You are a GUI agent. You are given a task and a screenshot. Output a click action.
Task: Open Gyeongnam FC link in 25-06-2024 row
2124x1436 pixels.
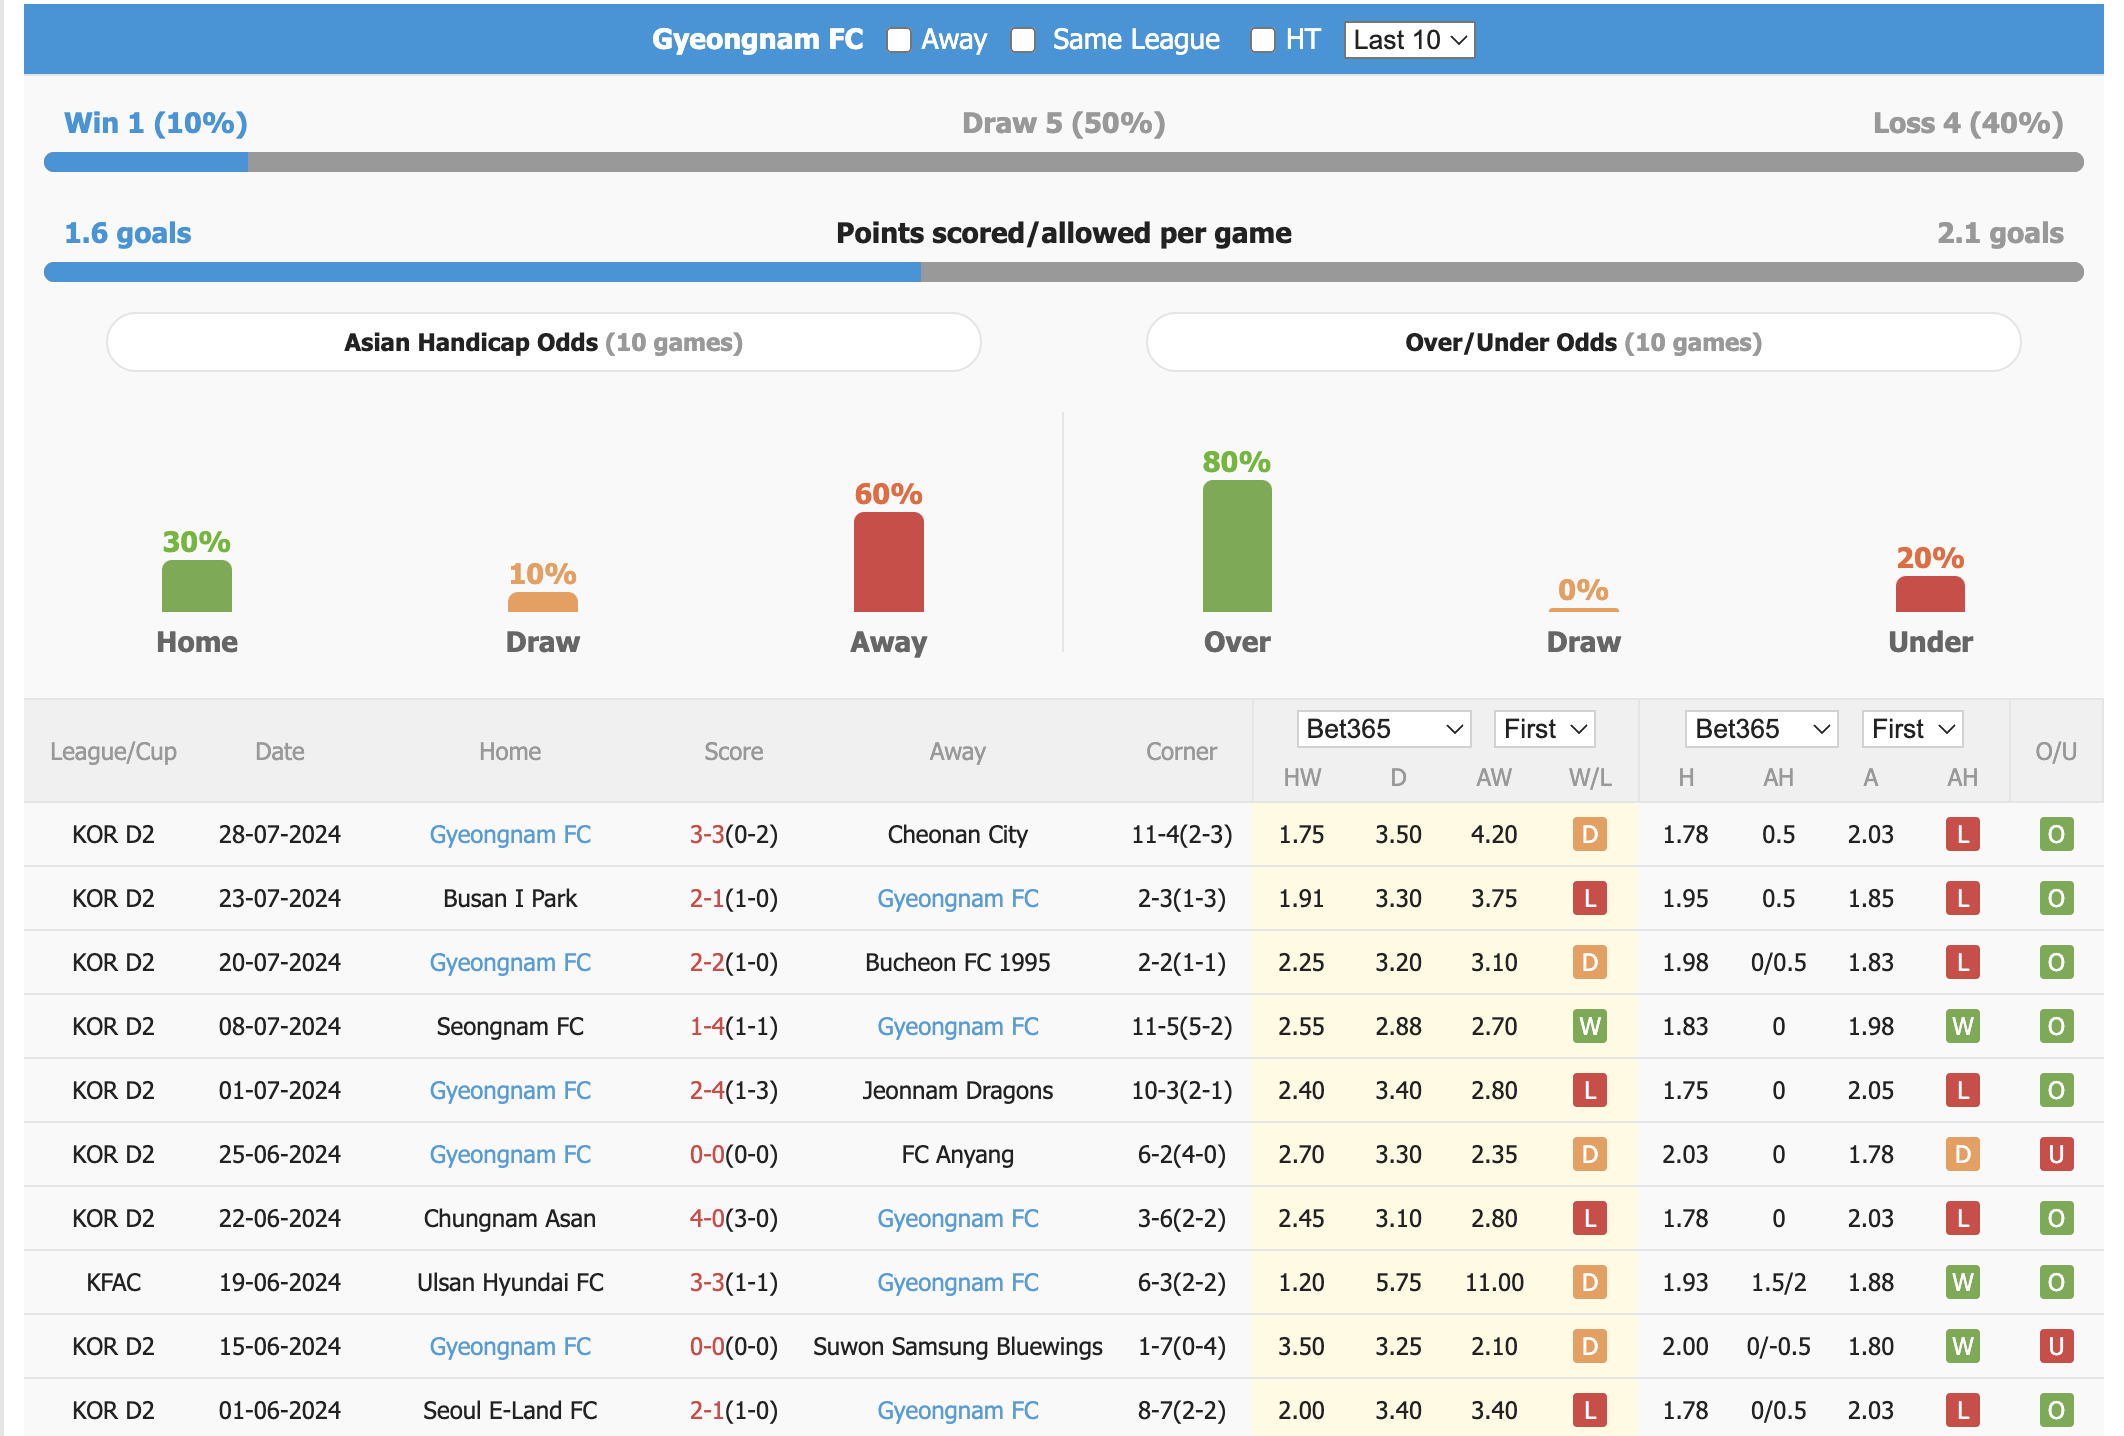(510, 1154)
